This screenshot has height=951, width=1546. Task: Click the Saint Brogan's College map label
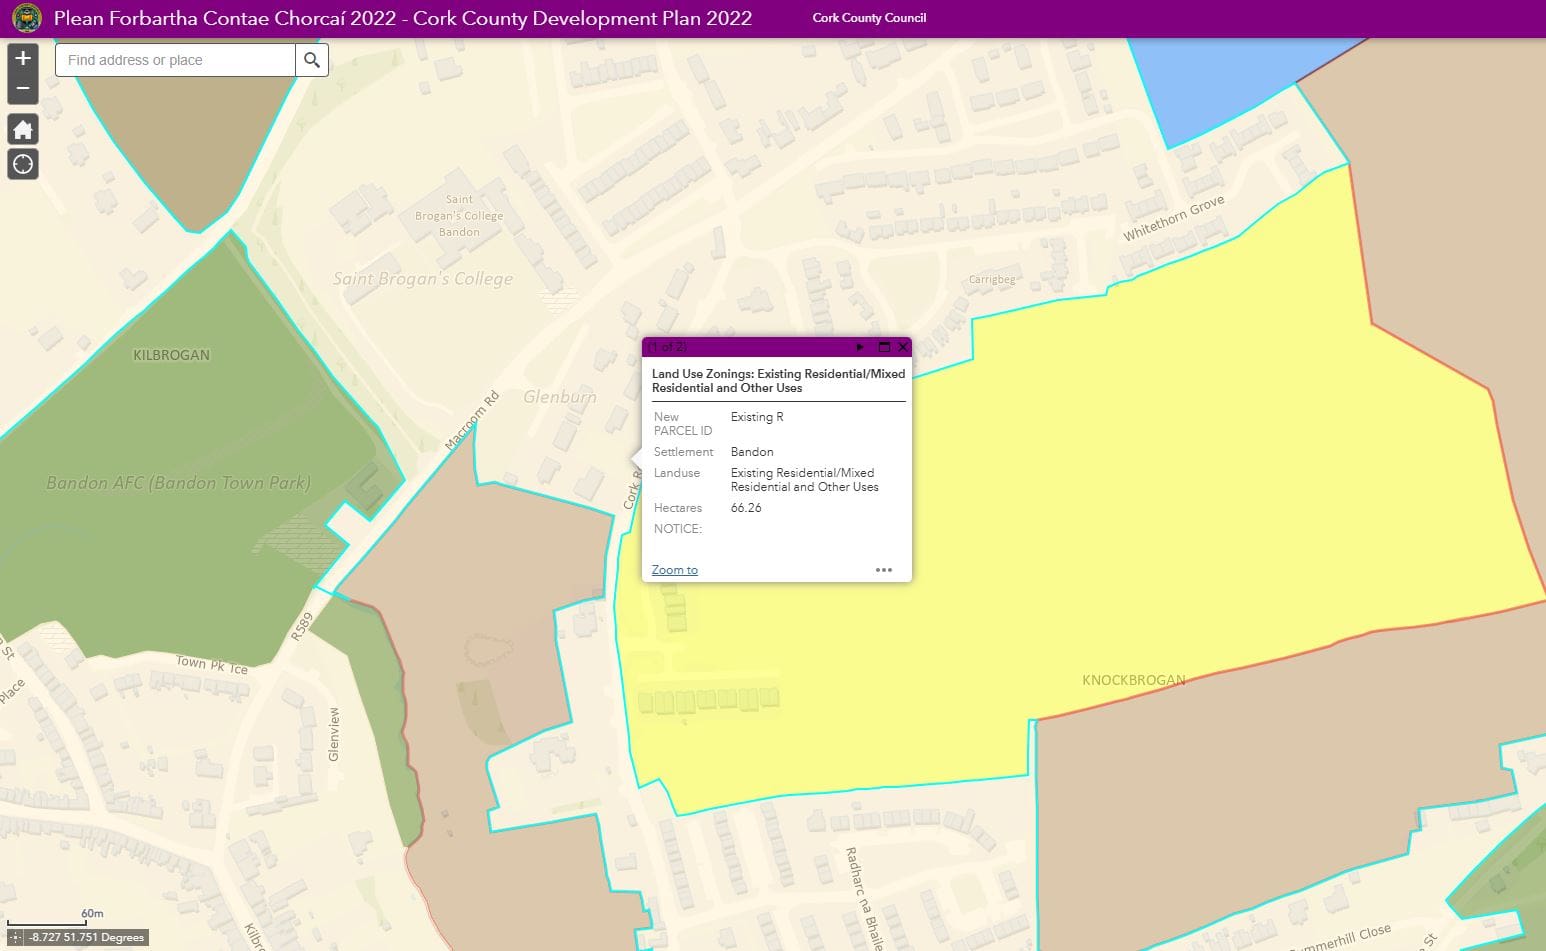pyautogui.click(x=423, y=279)
